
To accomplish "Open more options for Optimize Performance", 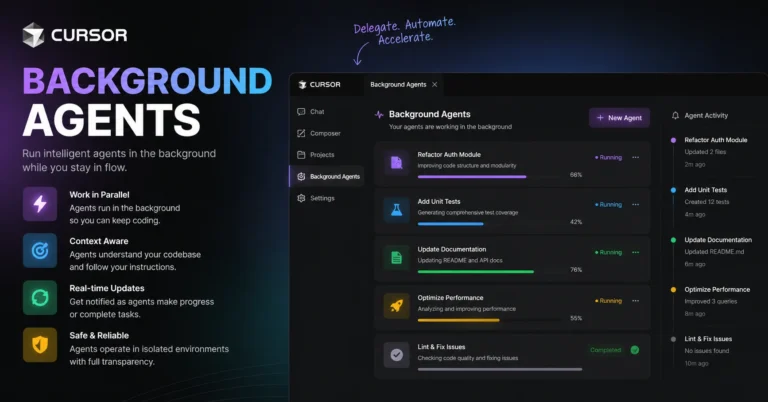I will (635, 301).
